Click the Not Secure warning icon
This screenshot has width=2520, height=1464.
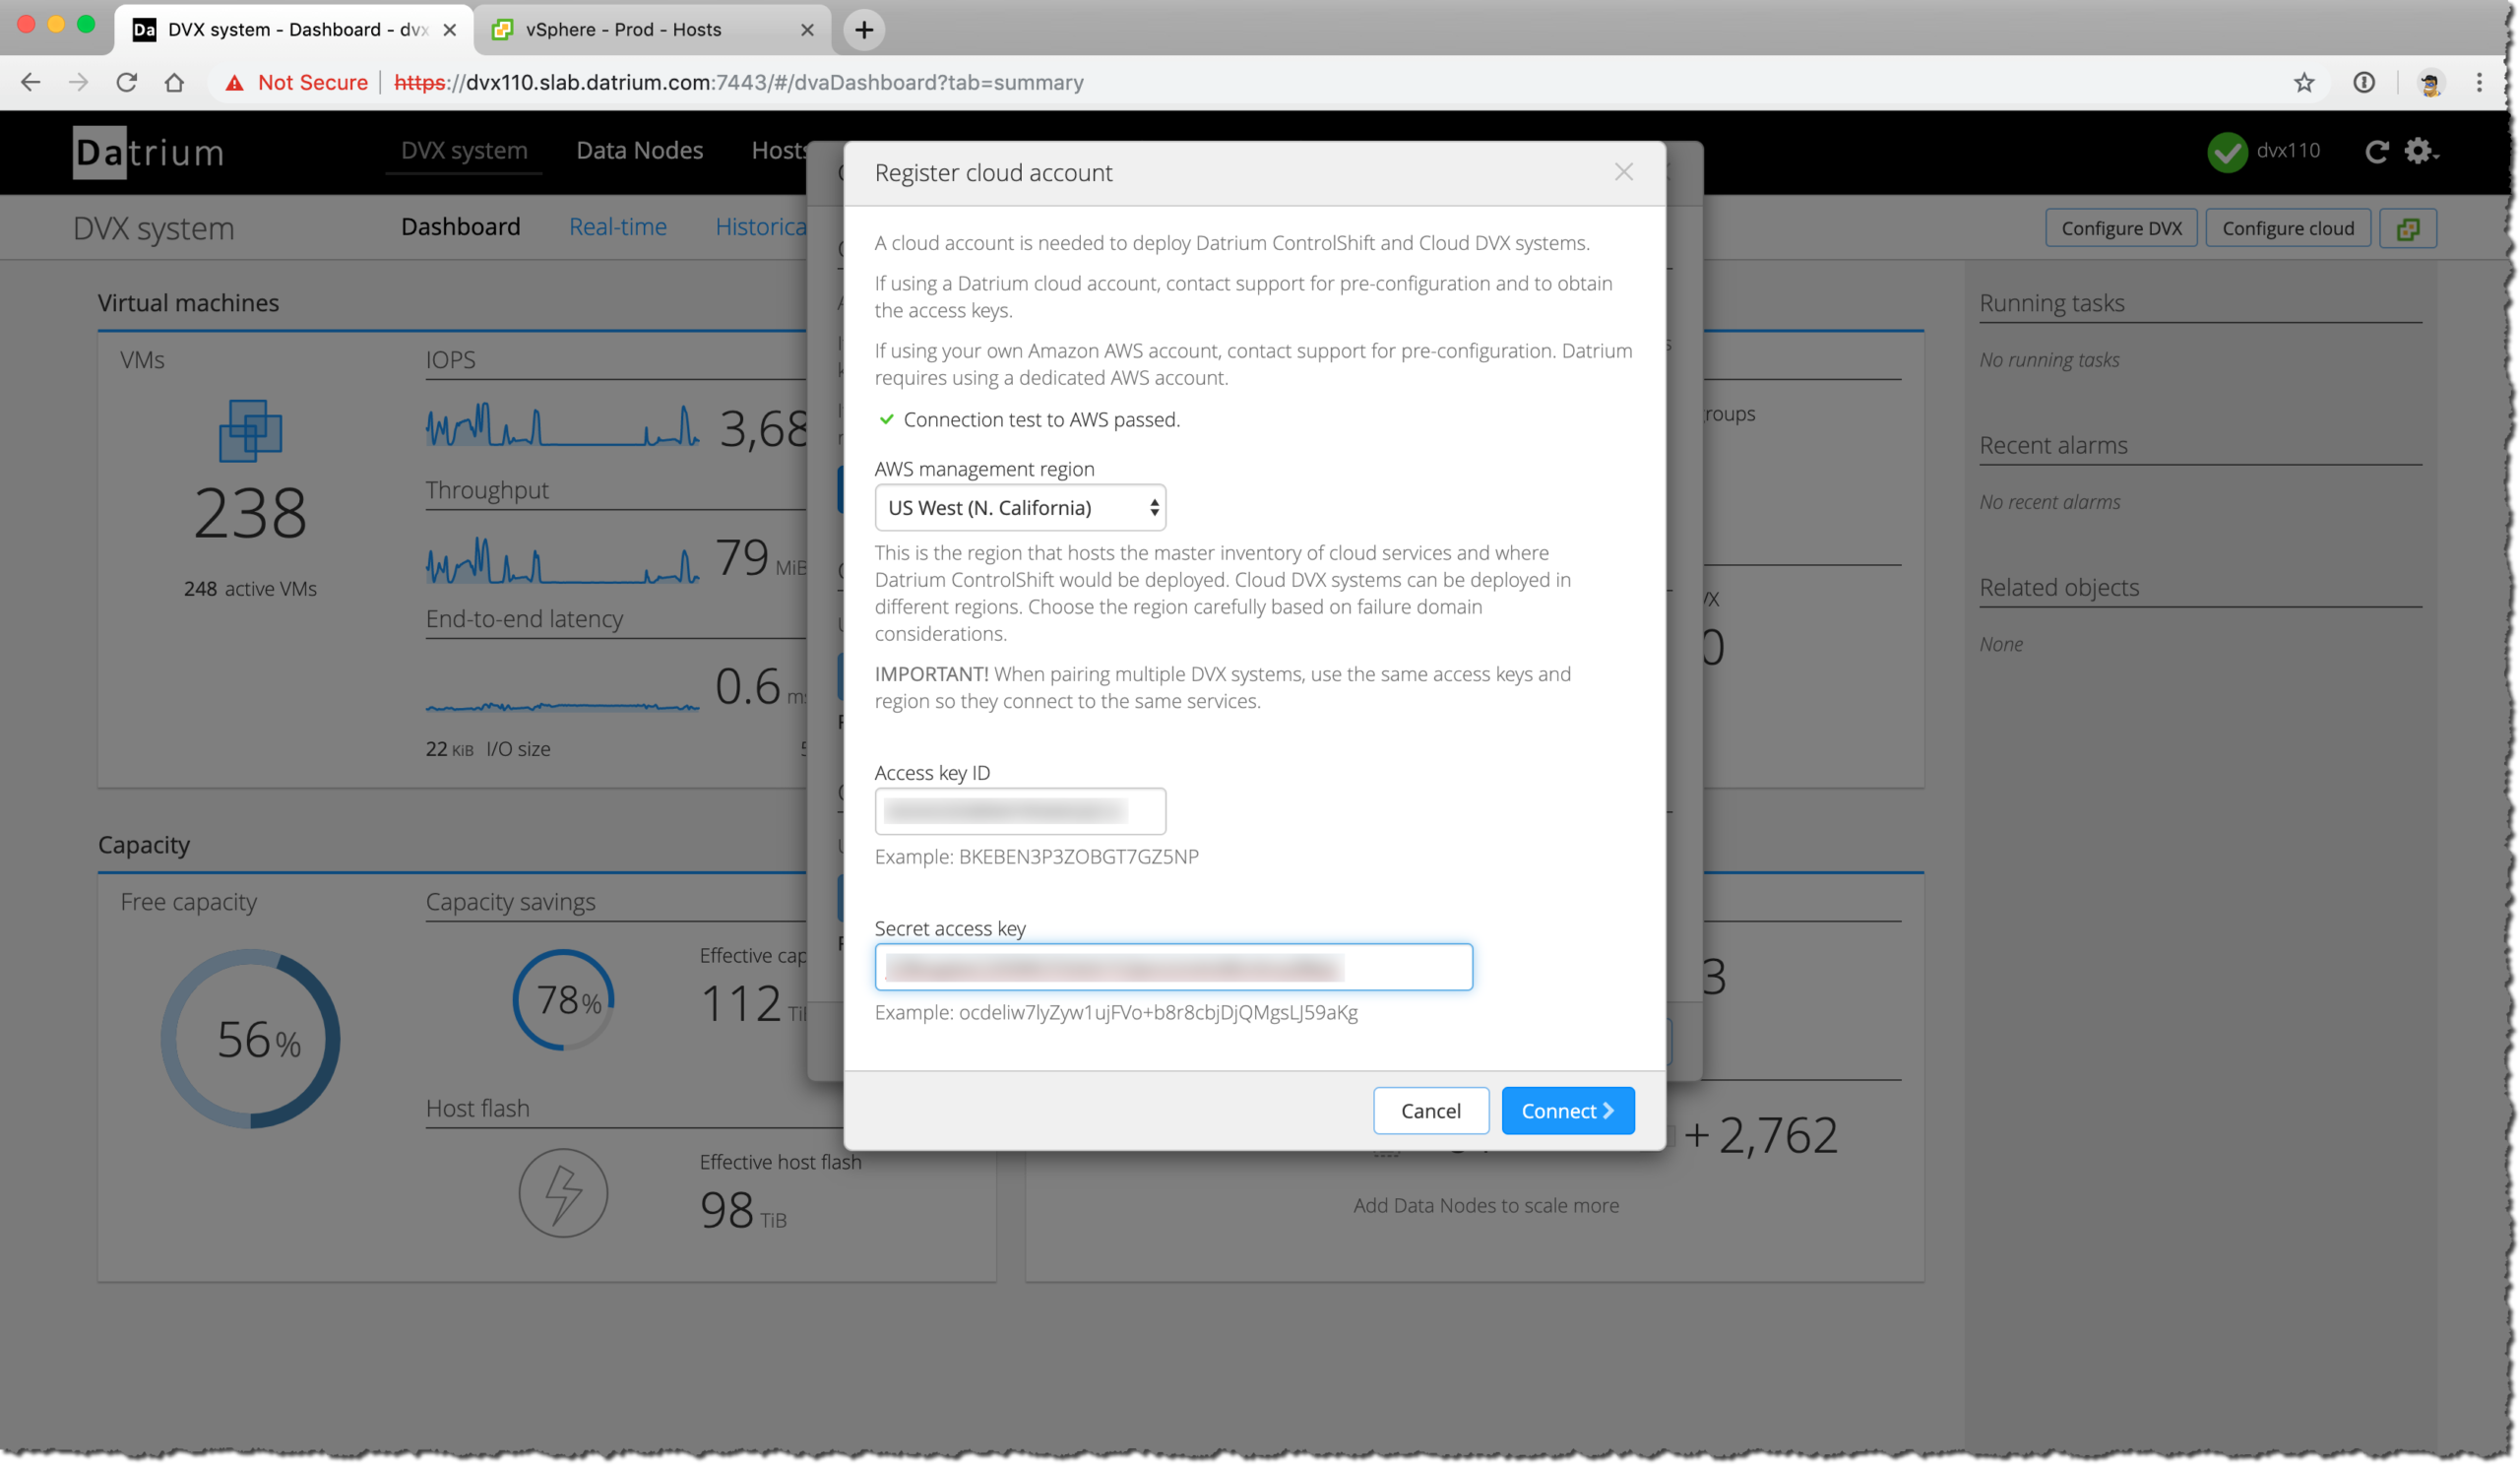[234, 83]
